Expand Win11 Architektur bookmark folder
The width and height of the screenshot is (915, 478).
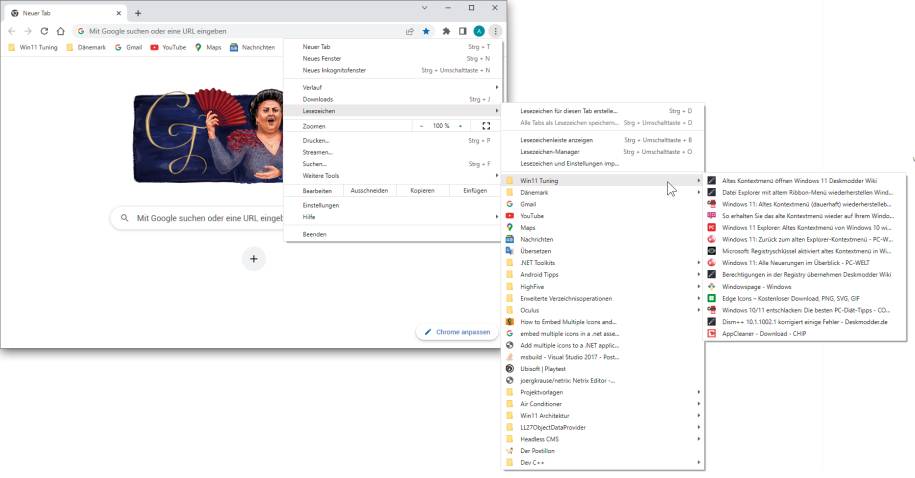coord(603,416)
